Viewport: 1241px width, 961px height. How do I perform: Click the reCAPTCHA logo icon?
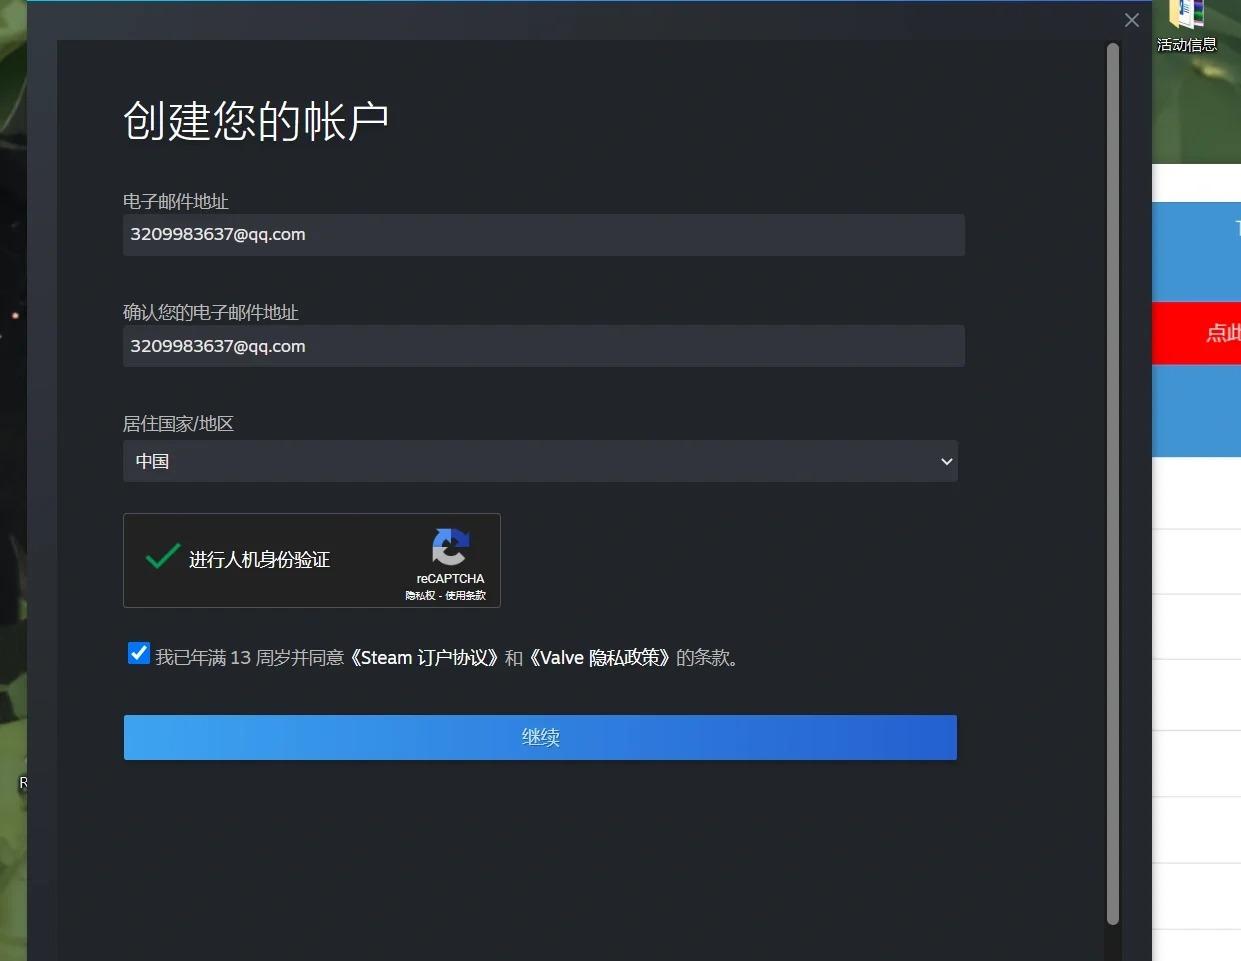(x=450, y=548)
